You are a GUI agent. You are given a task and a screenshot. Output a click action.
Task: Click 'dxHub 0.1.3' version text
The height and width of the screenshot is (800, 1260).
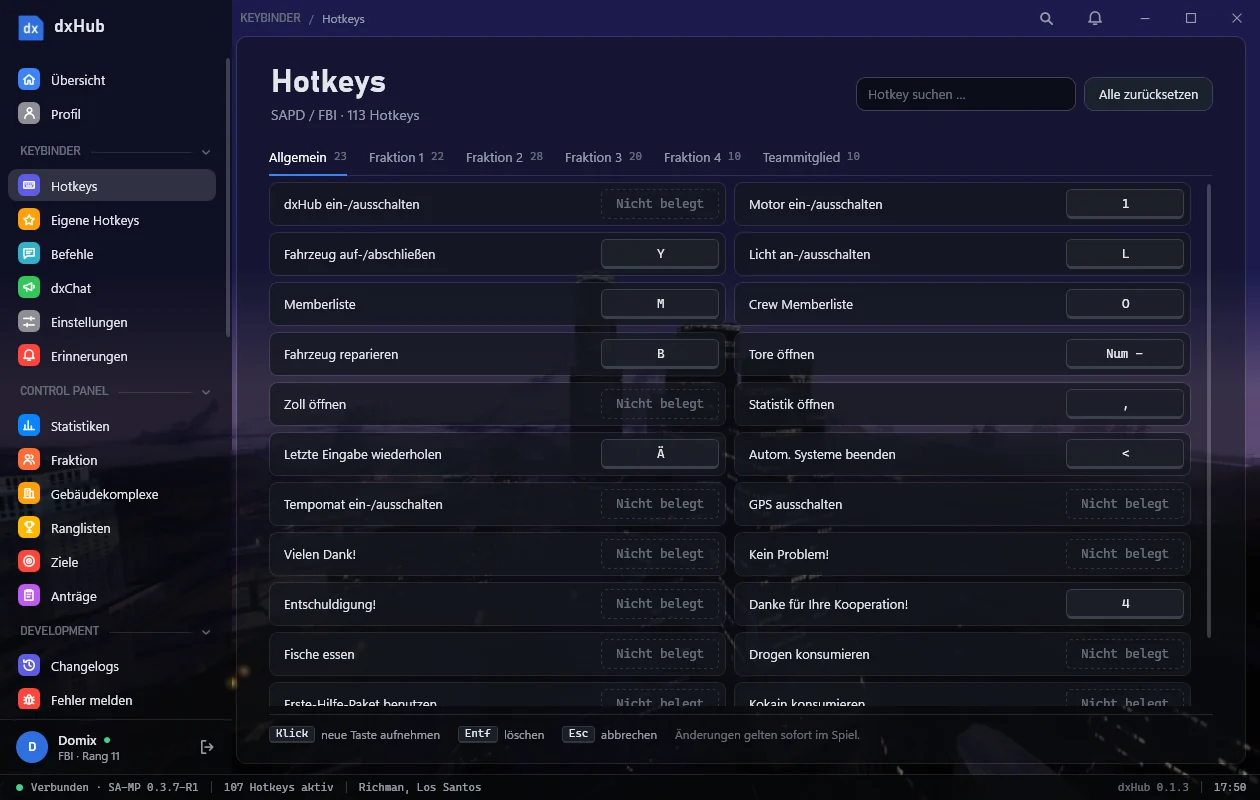(x=1153, y=787)
